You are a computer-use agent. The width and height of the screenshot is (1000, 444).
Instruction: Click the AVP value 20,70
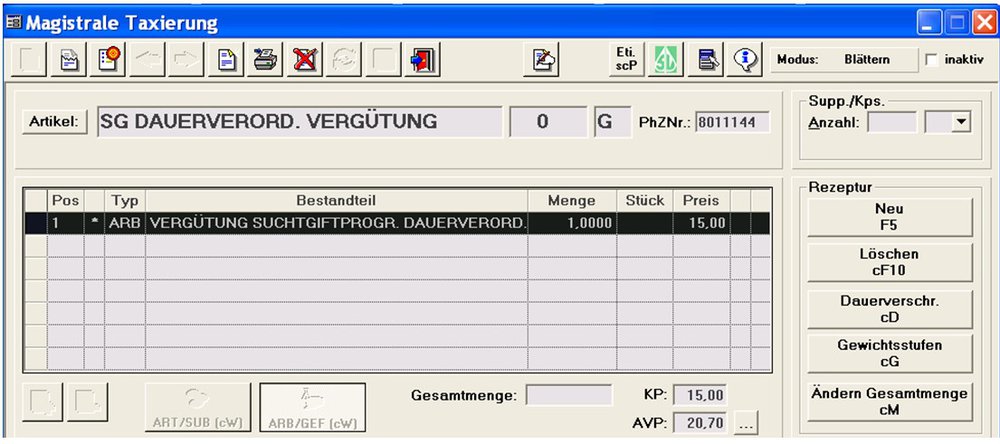pyautogui.click(x=700, y=422)
